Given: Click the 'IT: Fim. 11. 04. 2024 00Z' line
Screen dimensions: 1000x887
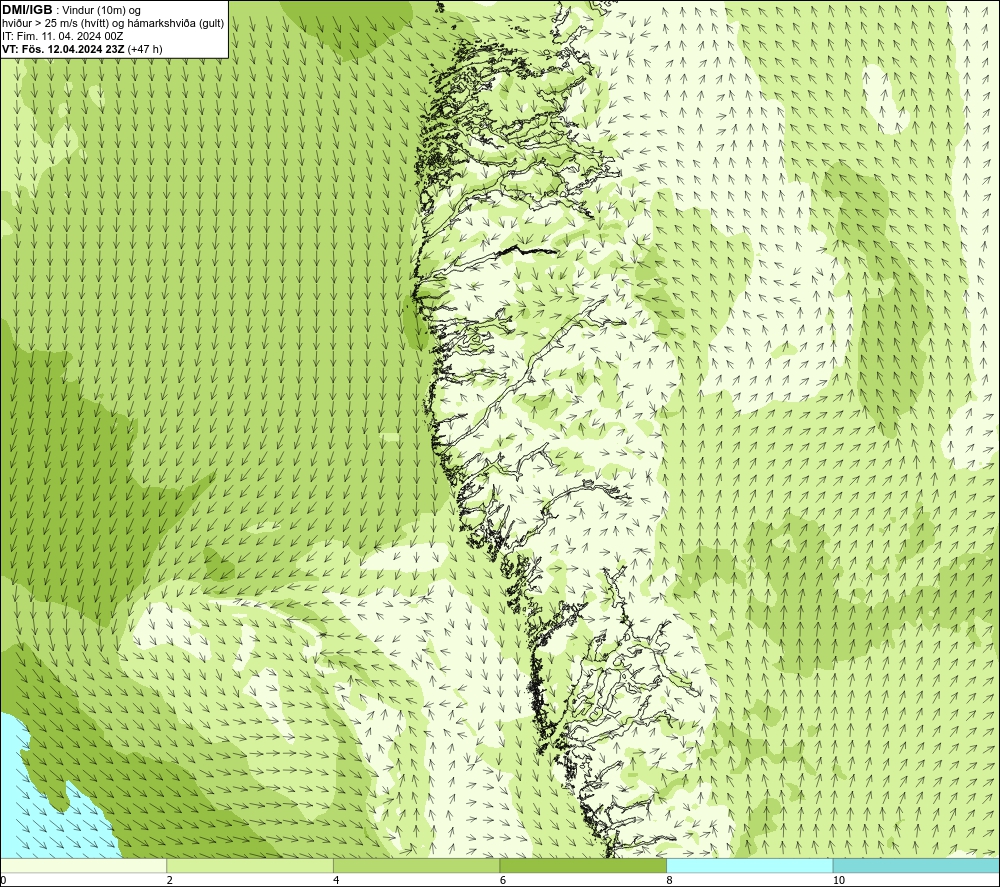Looking at the screenshot, I should (x=62, y=36).
